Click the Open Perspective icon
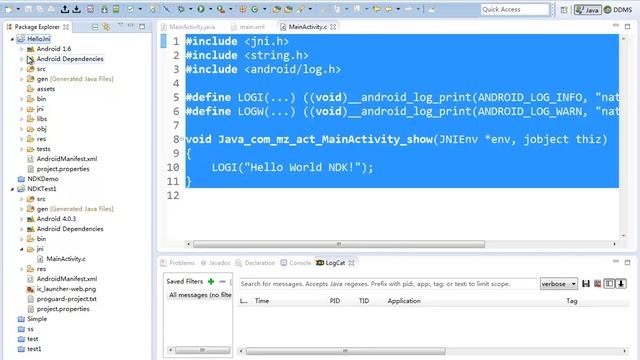Viewport: 640px width, 360px height. click(x=564, y=10)
